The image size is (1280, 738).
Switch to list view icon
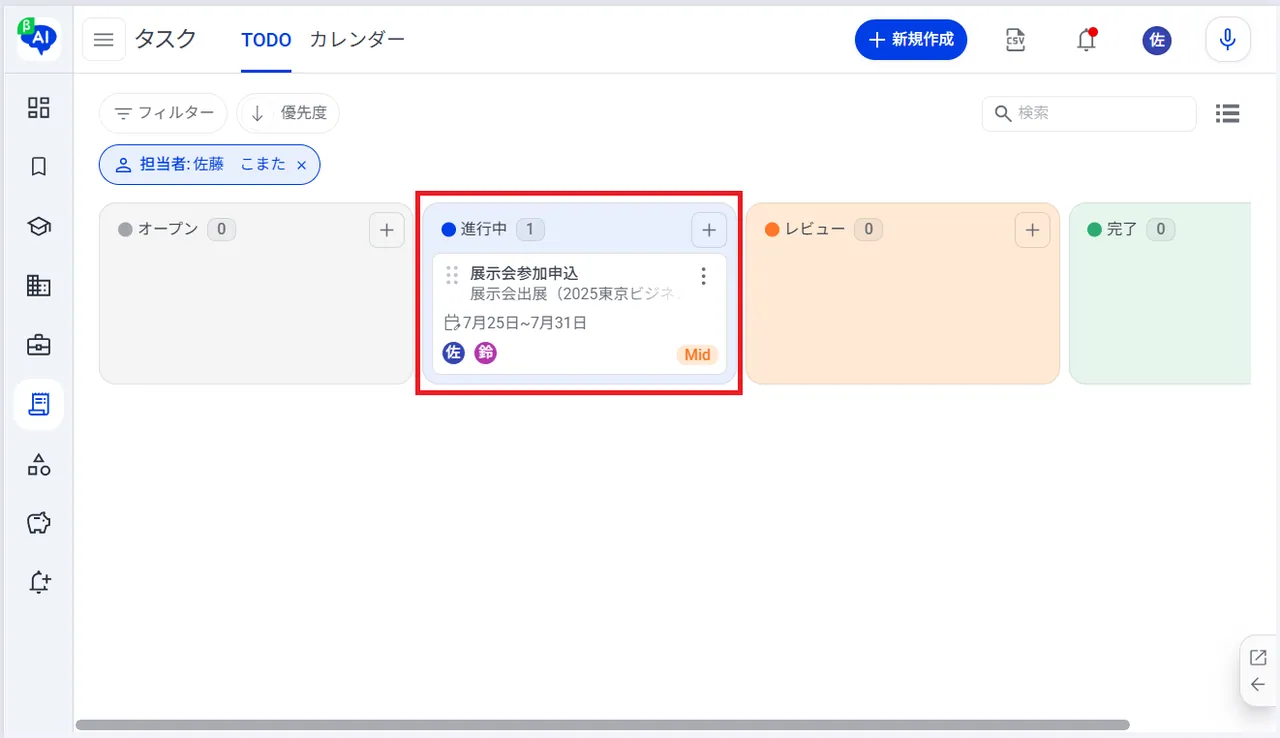tap(1228, 114)
